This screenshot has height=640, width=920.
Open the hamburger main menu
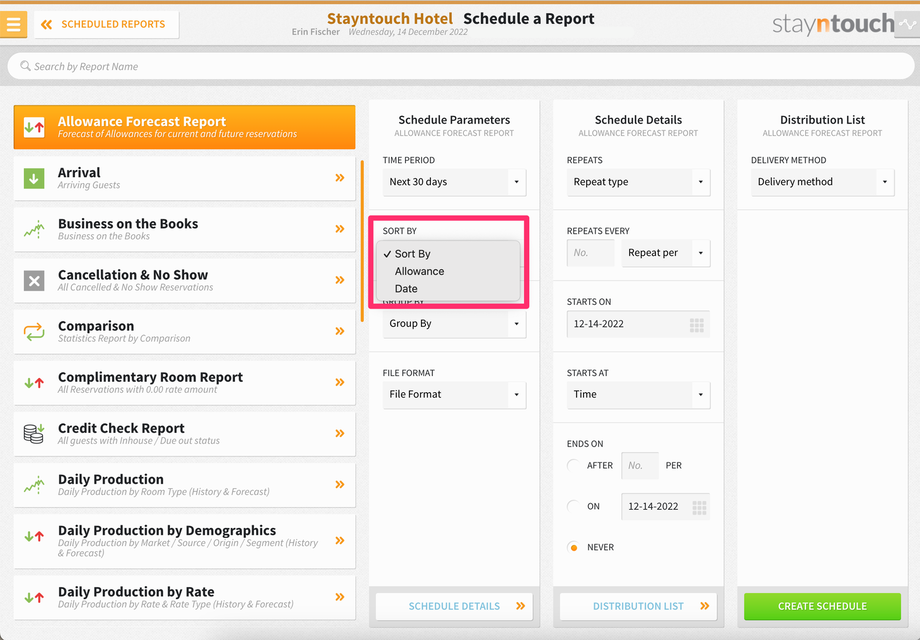pos(13,24)
